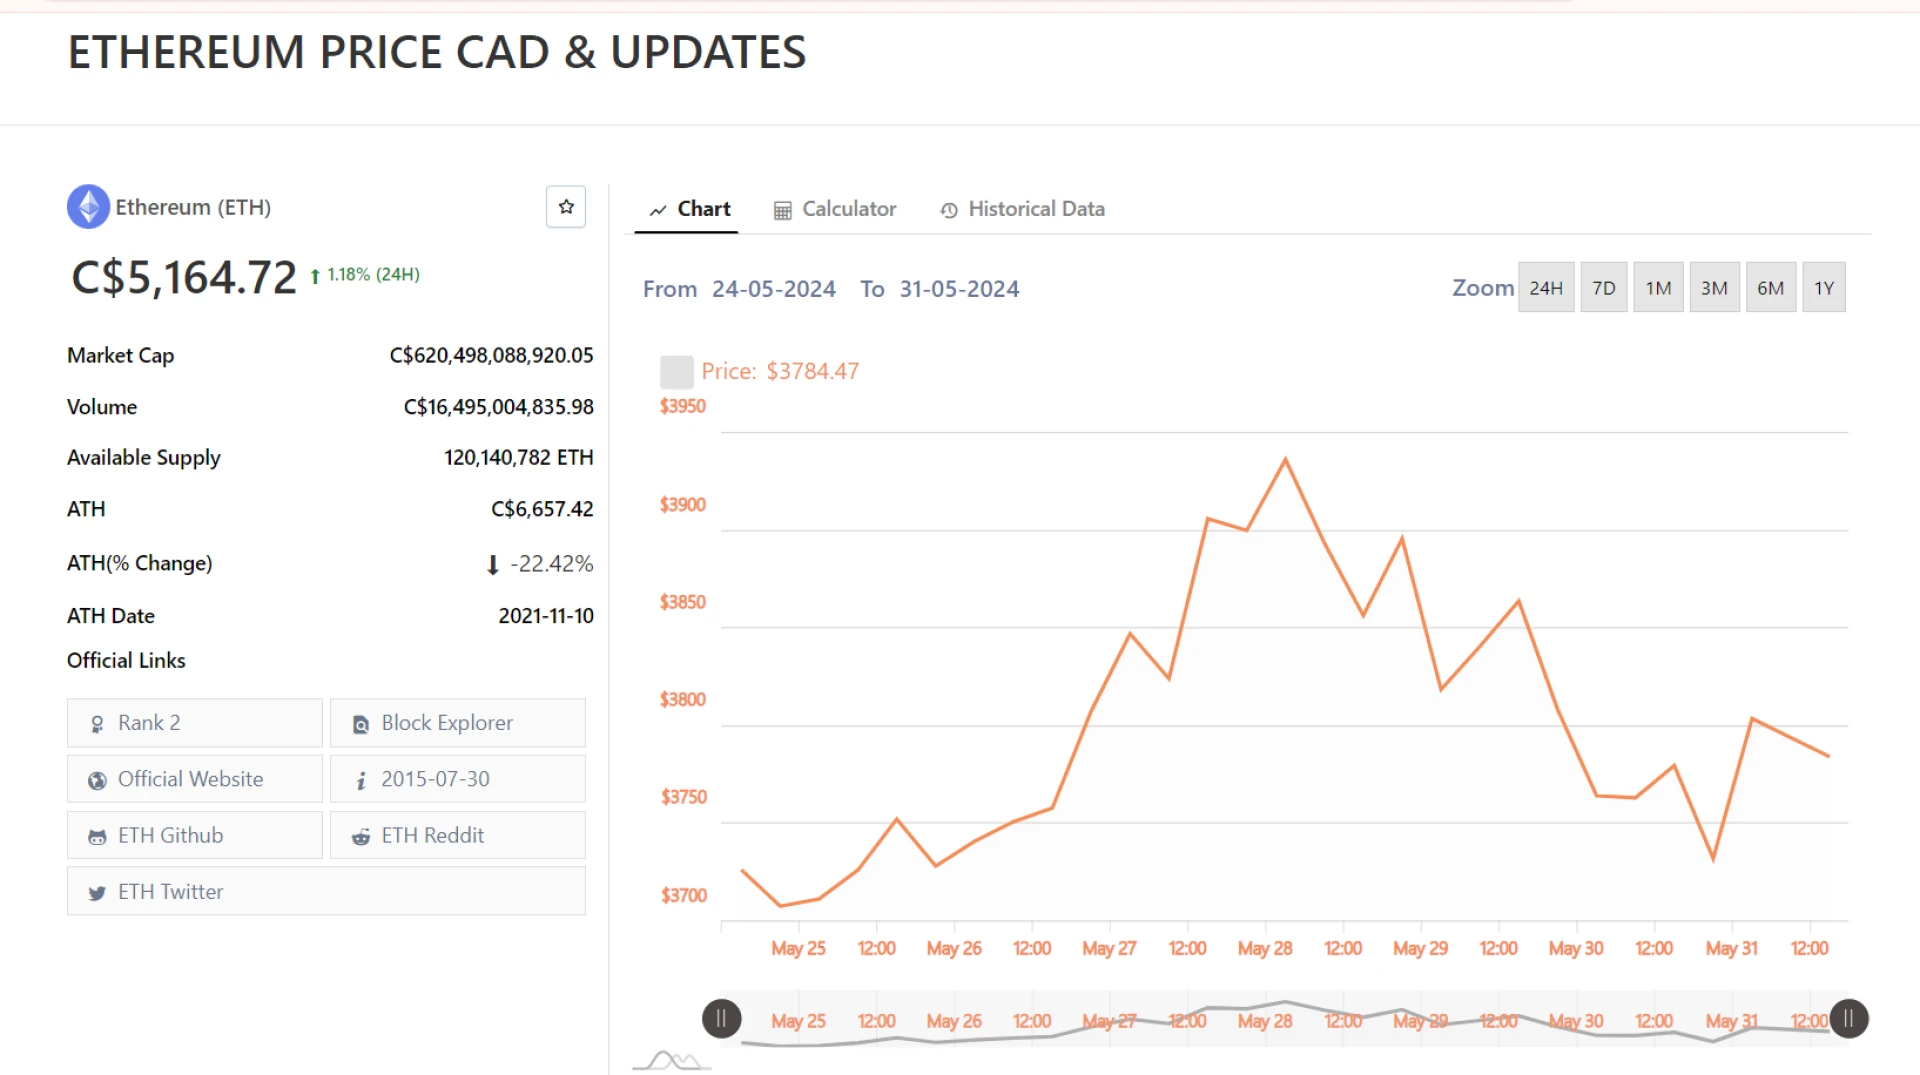Image resolution: width=1920 pixels, height=1075 pixels.
Task: Click the Ethereum logo icon
Action: (x=88, y=207)
